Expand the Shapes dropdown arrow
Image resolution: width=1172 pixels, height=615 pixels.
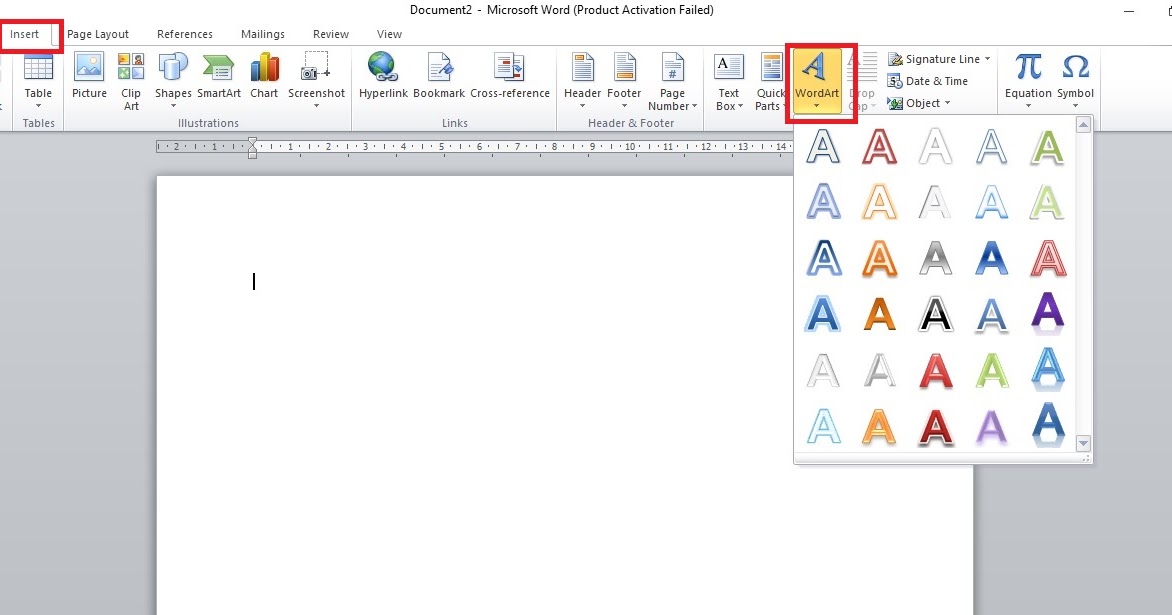pos(173,106)
